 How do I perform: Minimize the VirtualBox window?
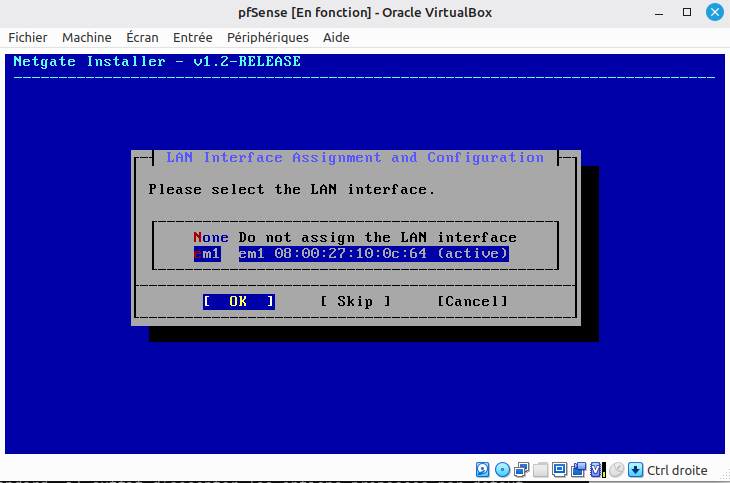(x=659, y=13)
